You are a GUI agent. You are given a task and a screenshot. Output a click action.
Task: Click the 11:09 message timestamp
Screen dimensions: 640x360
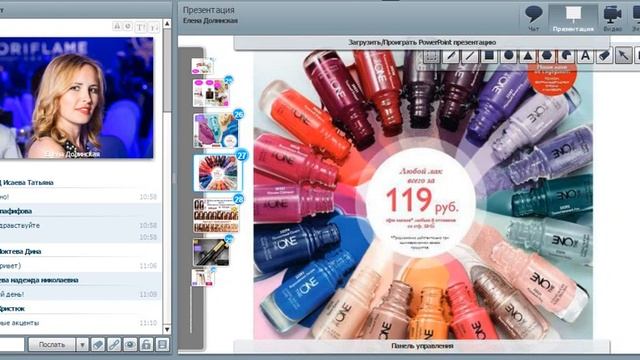coord(148,294)
